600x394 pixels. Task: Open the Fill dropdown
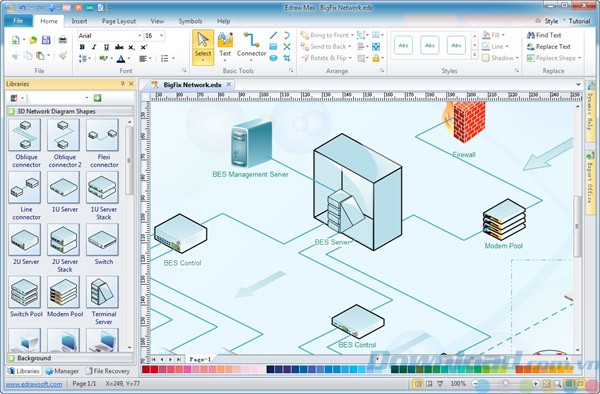tap(493, 35)
